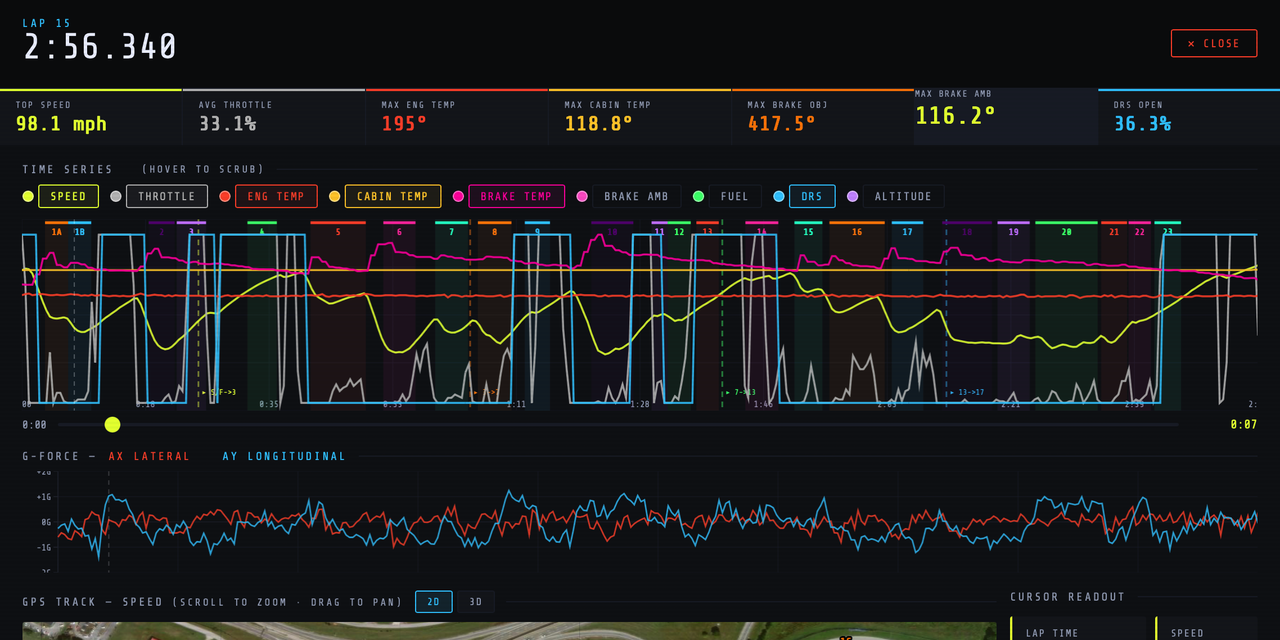This screenshot has width=1280, height=640.
Task: Select the TOP SPEED stat card
Action: tap(91, 117)
